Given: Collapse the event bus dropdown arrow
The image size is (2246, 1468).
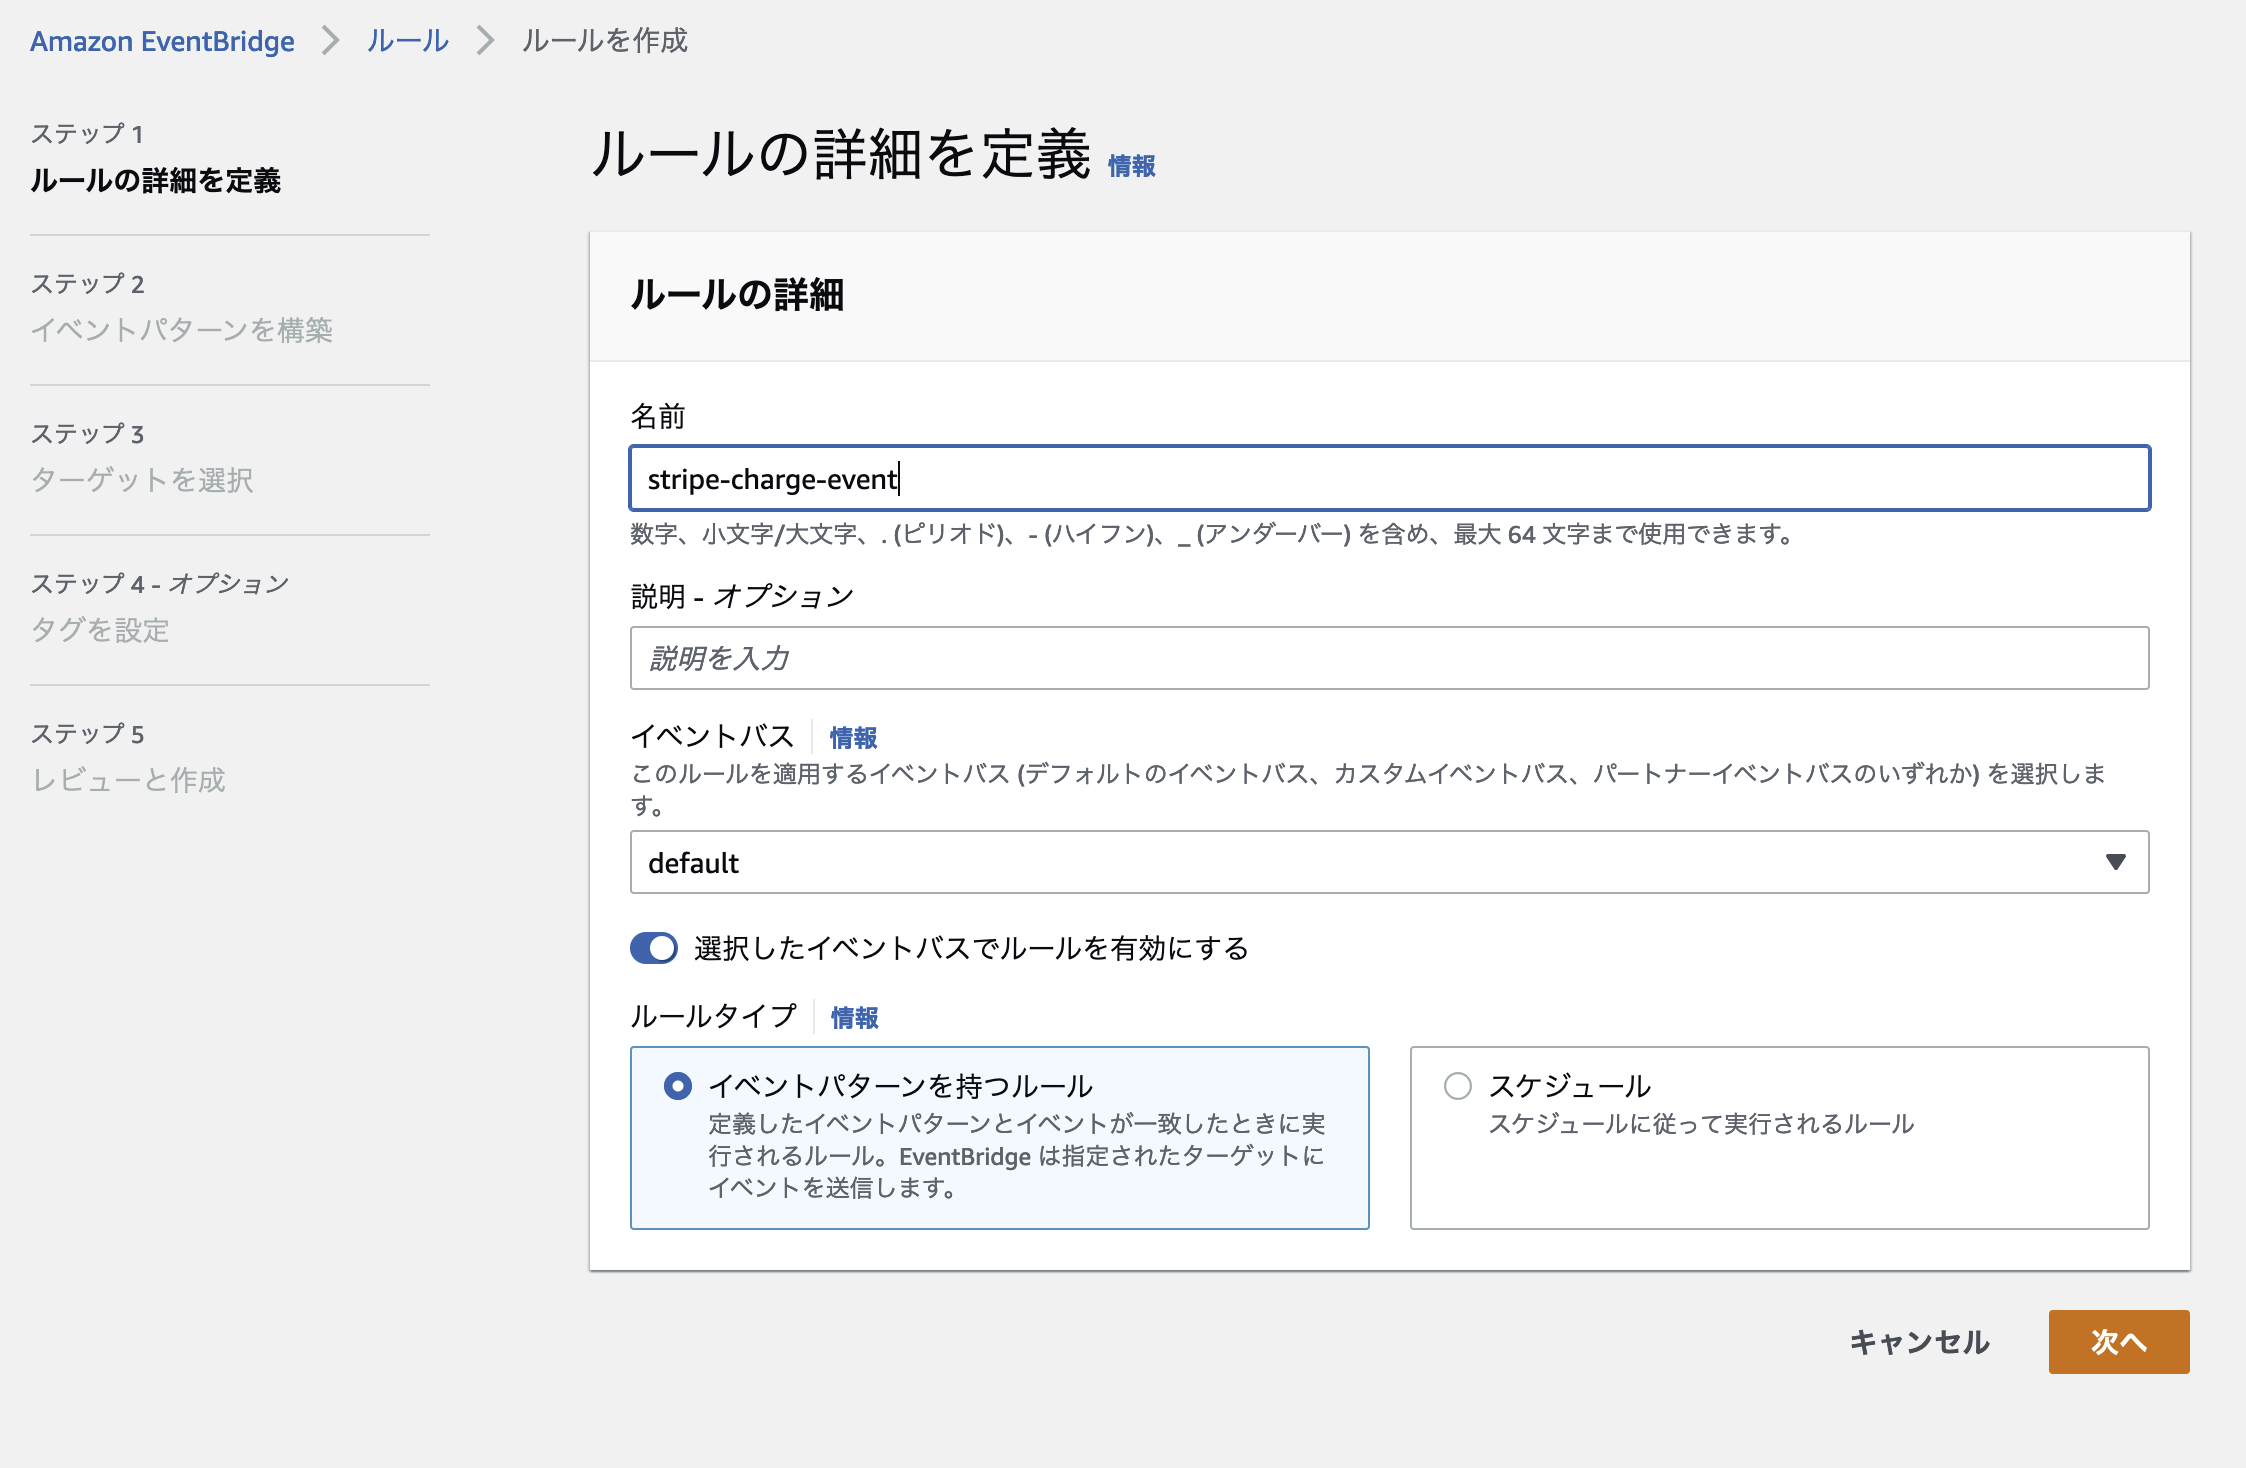Looking at the screenshot, I should pos(2114,862).
